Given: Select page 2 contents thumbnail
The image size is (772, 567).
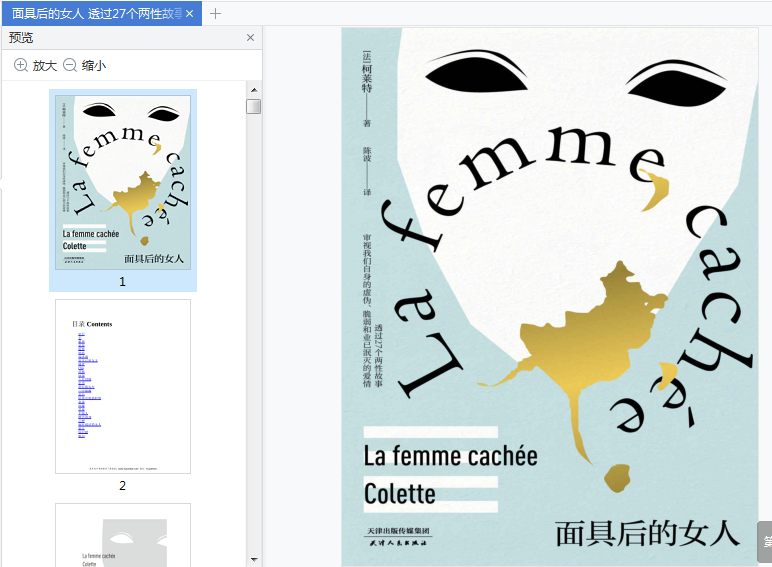Looking at the screenshot, I should click(x=123, y=386).
